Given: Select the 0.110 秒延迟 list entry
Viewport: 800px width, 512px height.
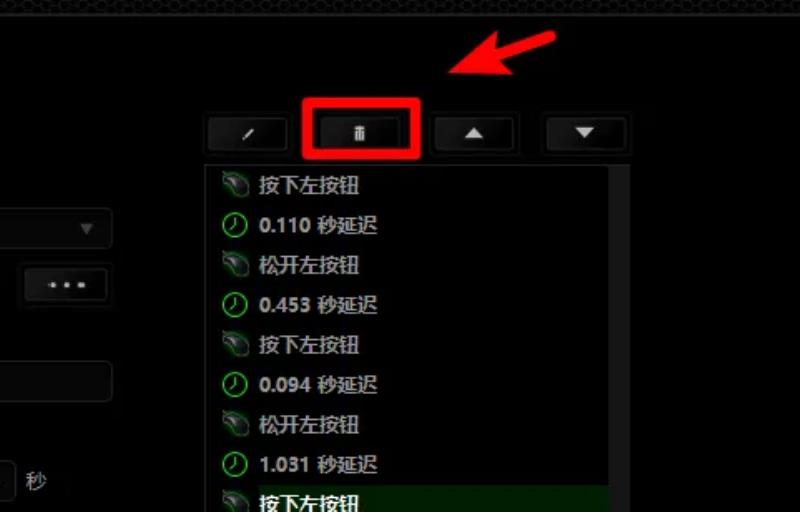Looking at the screenshot, I should (408, 225).
